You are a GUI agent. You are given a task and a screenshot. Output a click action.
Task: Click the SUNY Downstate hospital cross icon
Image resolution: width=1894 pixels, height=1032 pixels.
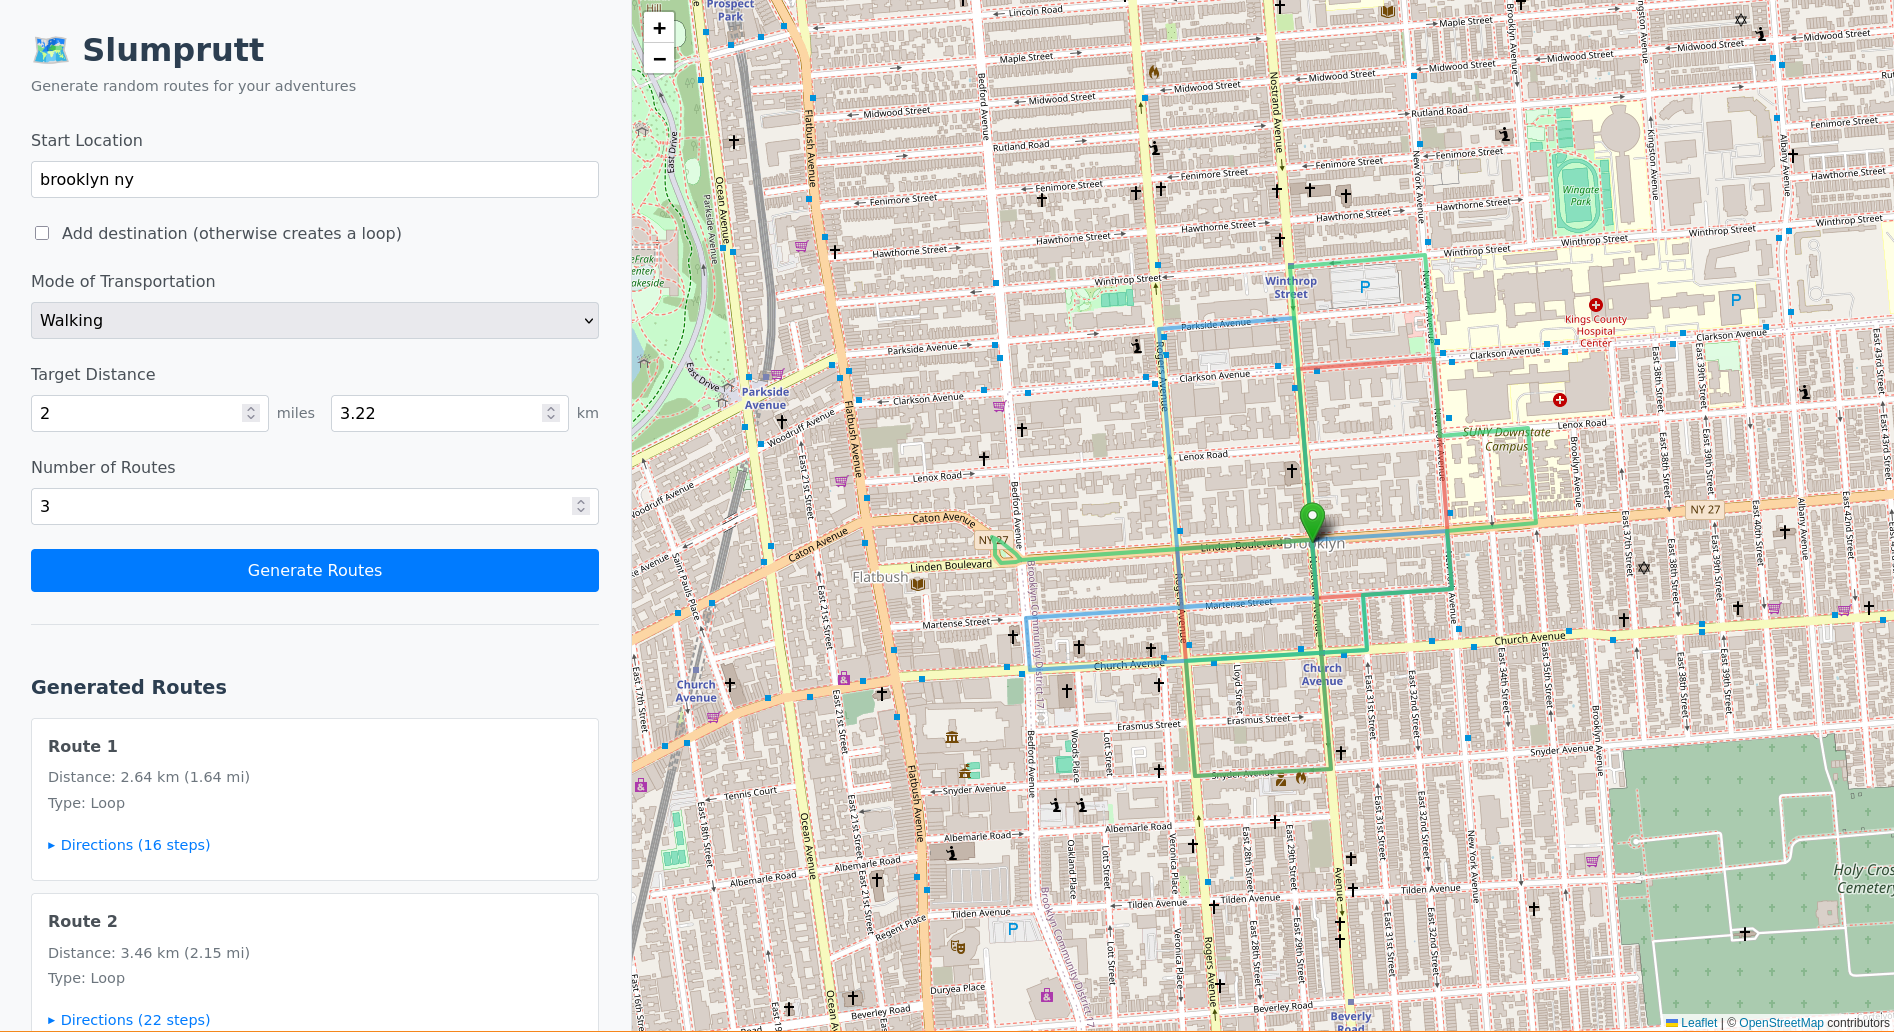click(1559, 400)
